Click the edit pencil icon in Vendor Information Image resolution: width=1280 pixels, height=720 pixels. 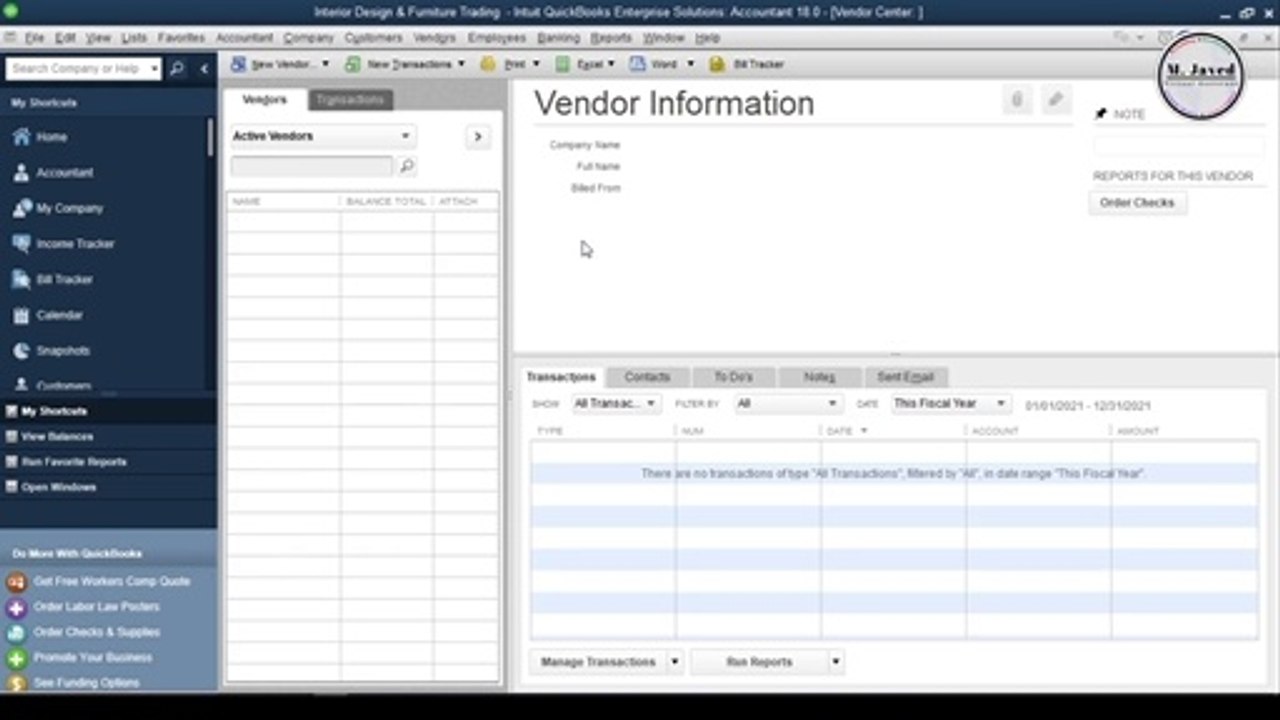pyautogui.click(x=1055, y=99)
